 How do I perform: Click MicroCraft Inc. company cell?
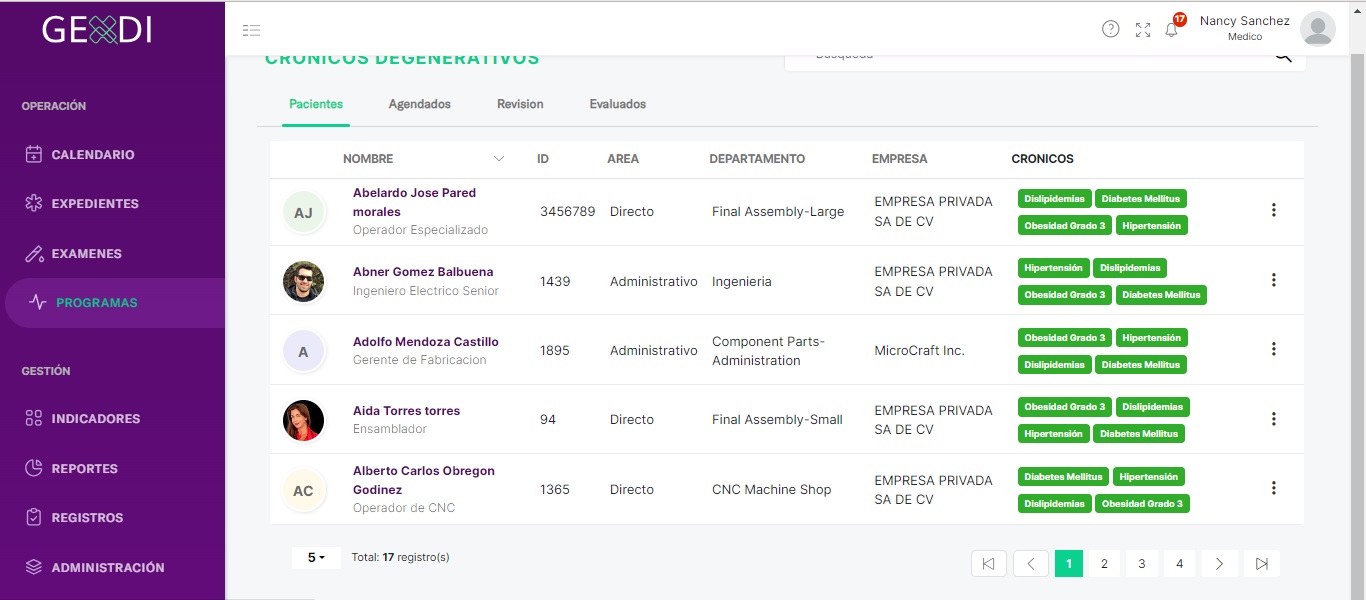920,351
